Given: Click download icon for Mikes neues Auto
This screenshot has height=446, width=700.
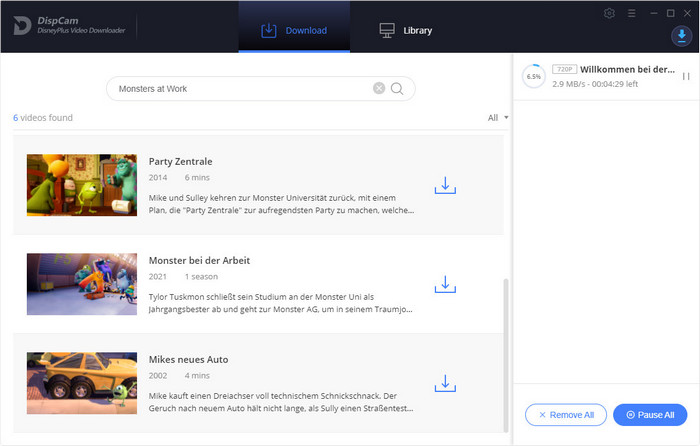Looking at the screenshot, I should pos(445,383).
